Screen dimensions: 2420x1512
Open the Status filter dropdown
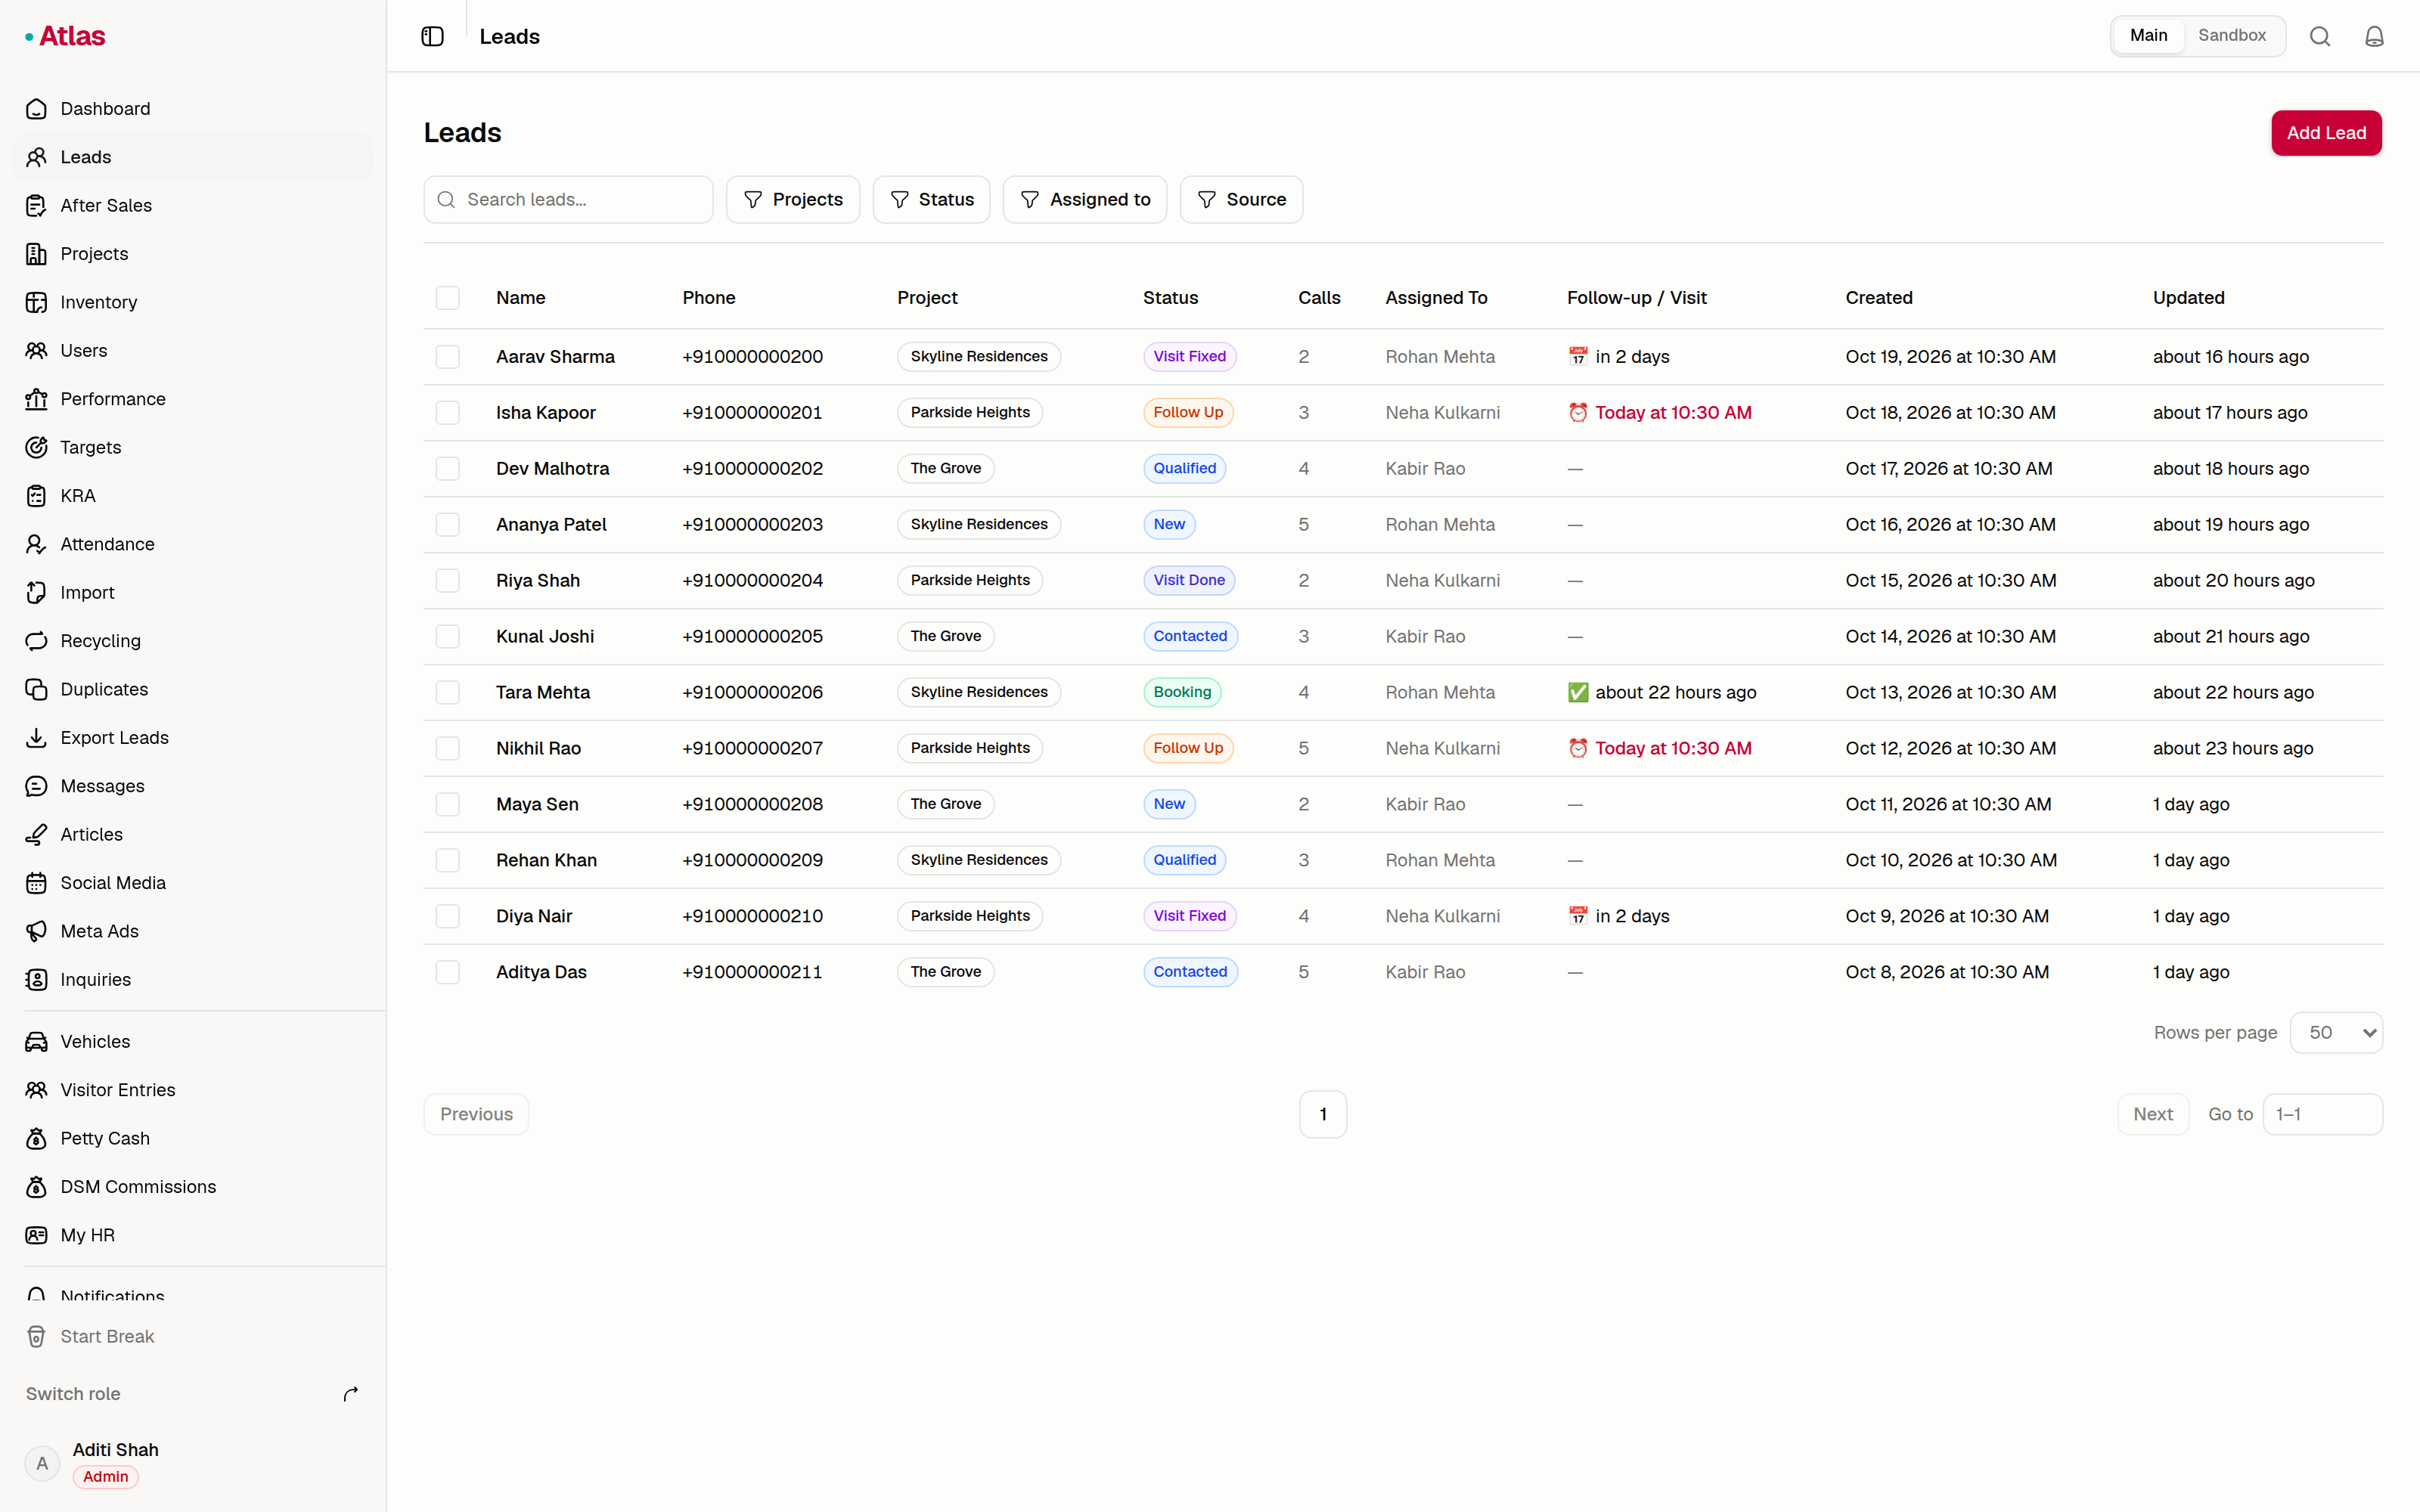coord(931,200)
